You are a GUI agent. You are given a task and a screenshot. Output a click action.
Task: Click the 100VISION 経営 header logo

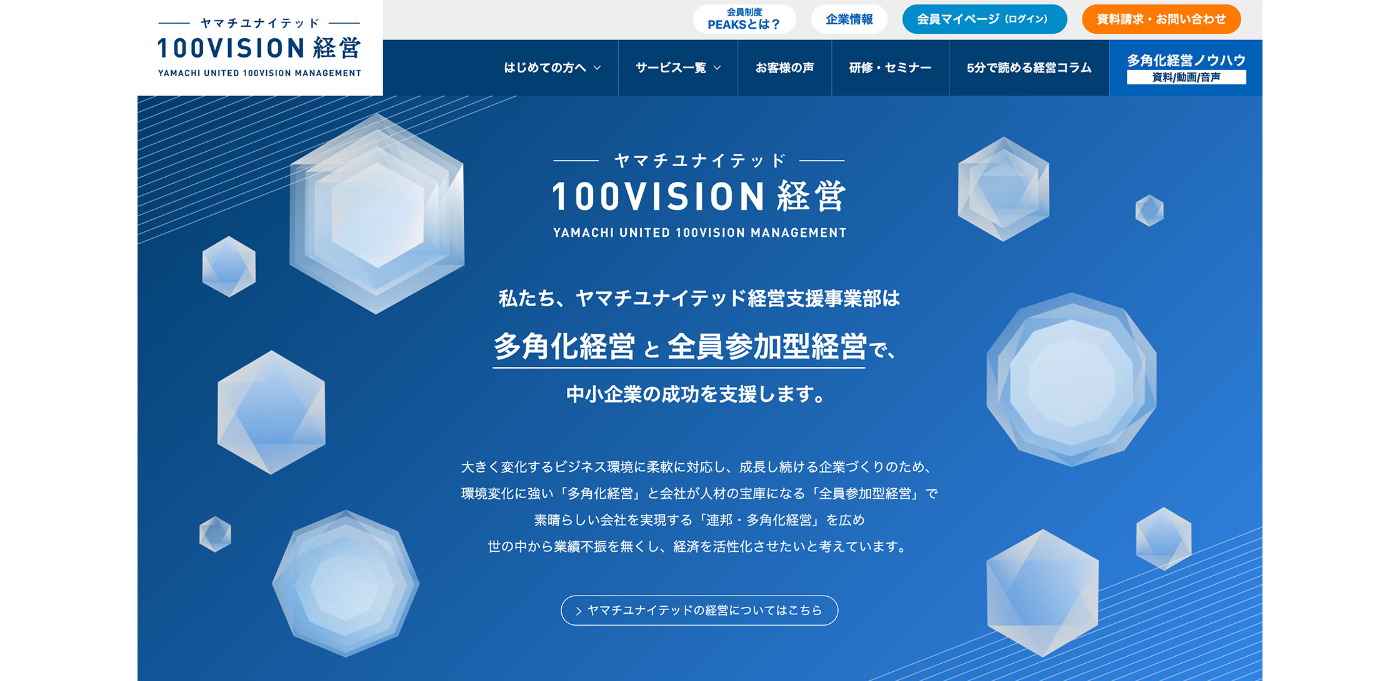260,48
